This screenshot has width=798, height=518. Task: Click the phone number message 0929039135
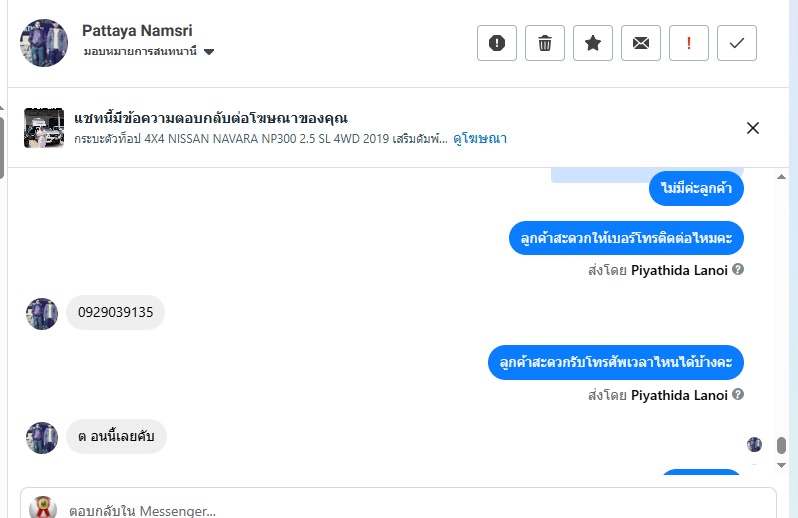[116, 313]
